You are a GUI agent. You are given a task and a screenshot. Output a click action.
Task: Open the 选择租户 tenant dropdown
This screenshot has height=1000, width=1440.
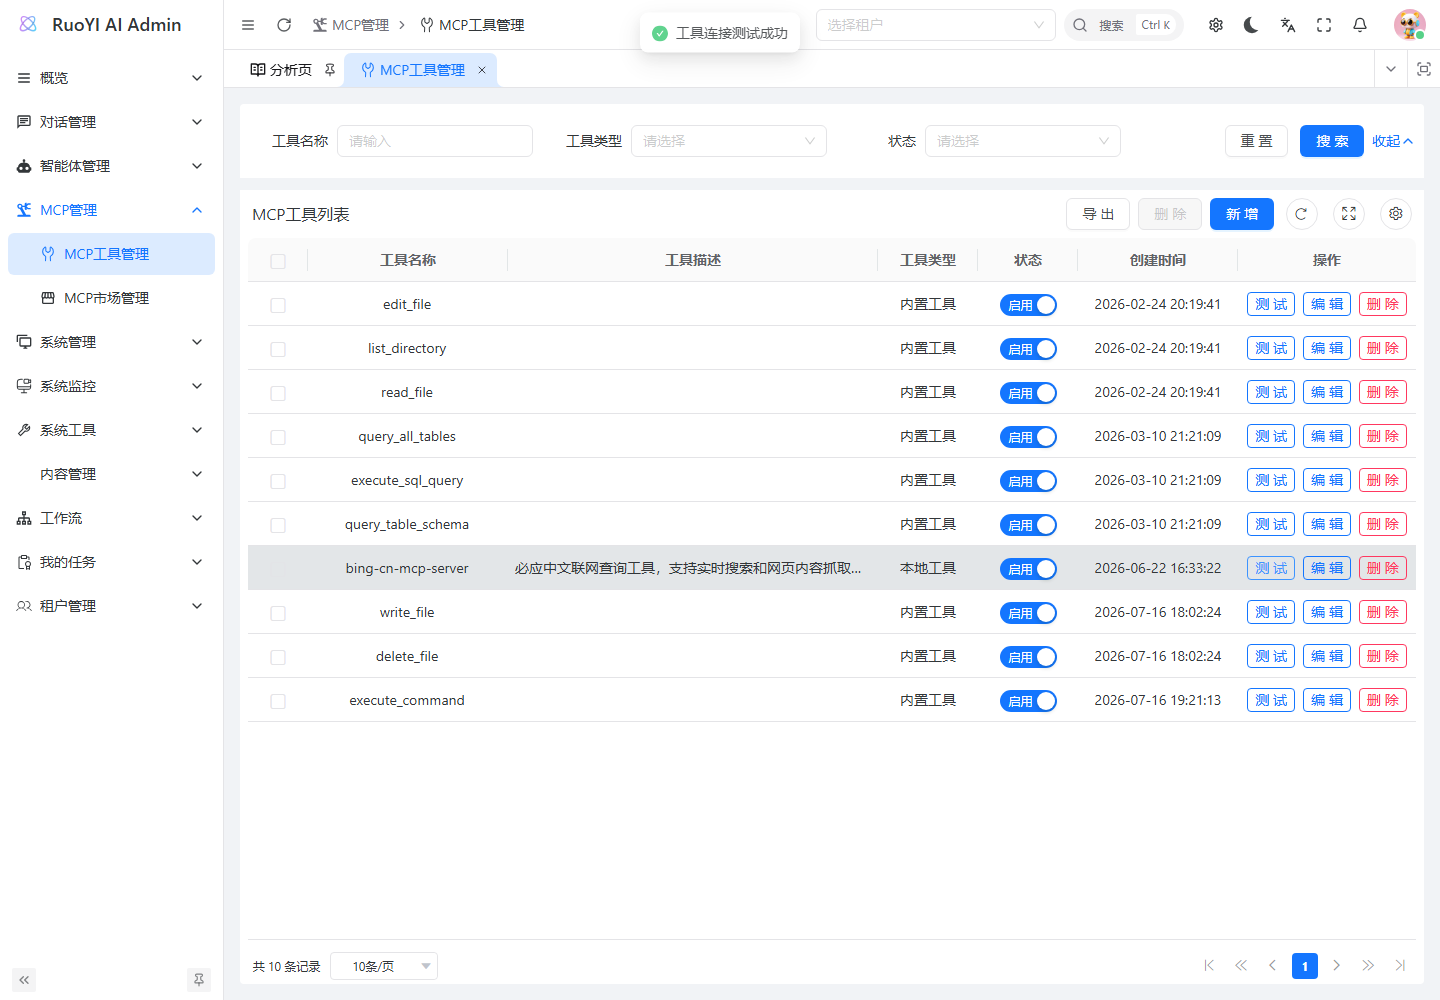936,25
